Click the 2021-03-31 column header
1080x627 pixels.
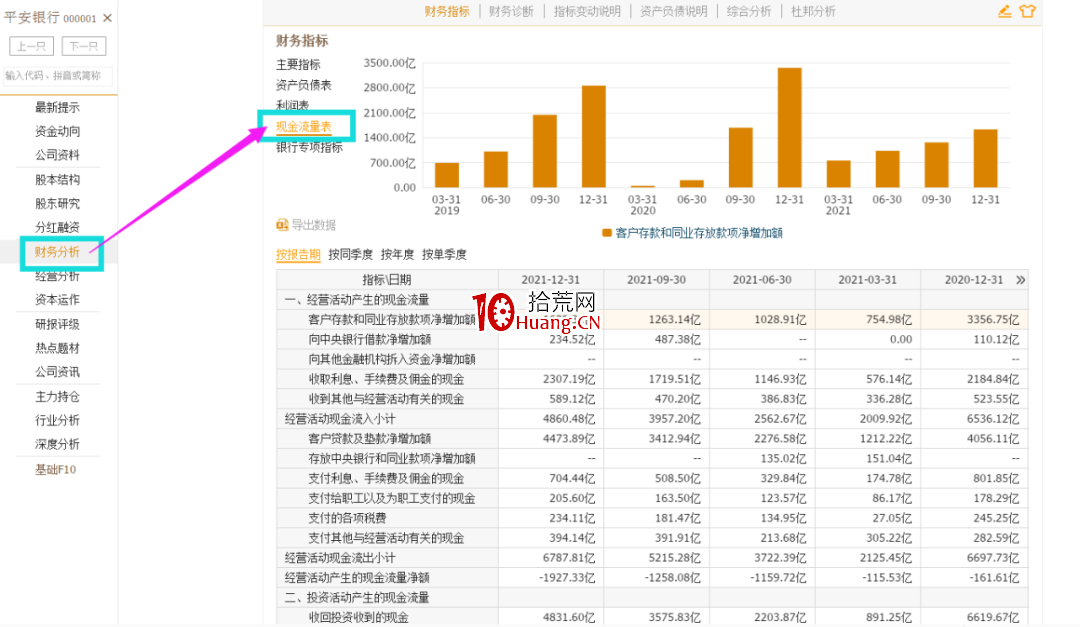point(867,280)
